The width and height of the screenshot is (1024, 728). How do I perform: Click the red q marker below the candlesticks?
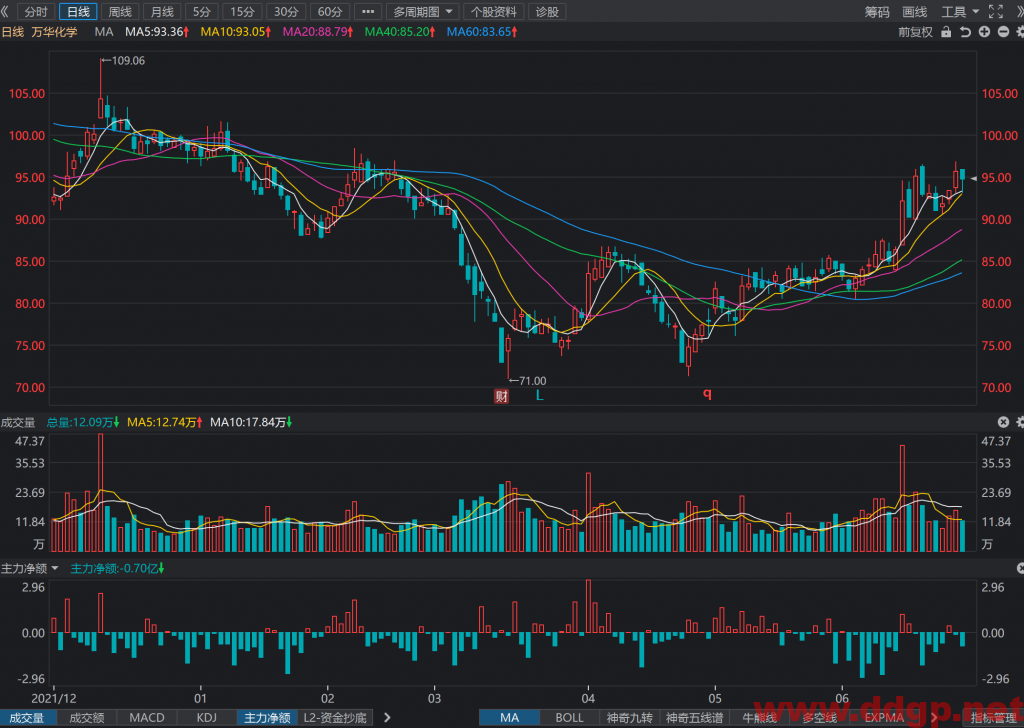tap(707, 394)
